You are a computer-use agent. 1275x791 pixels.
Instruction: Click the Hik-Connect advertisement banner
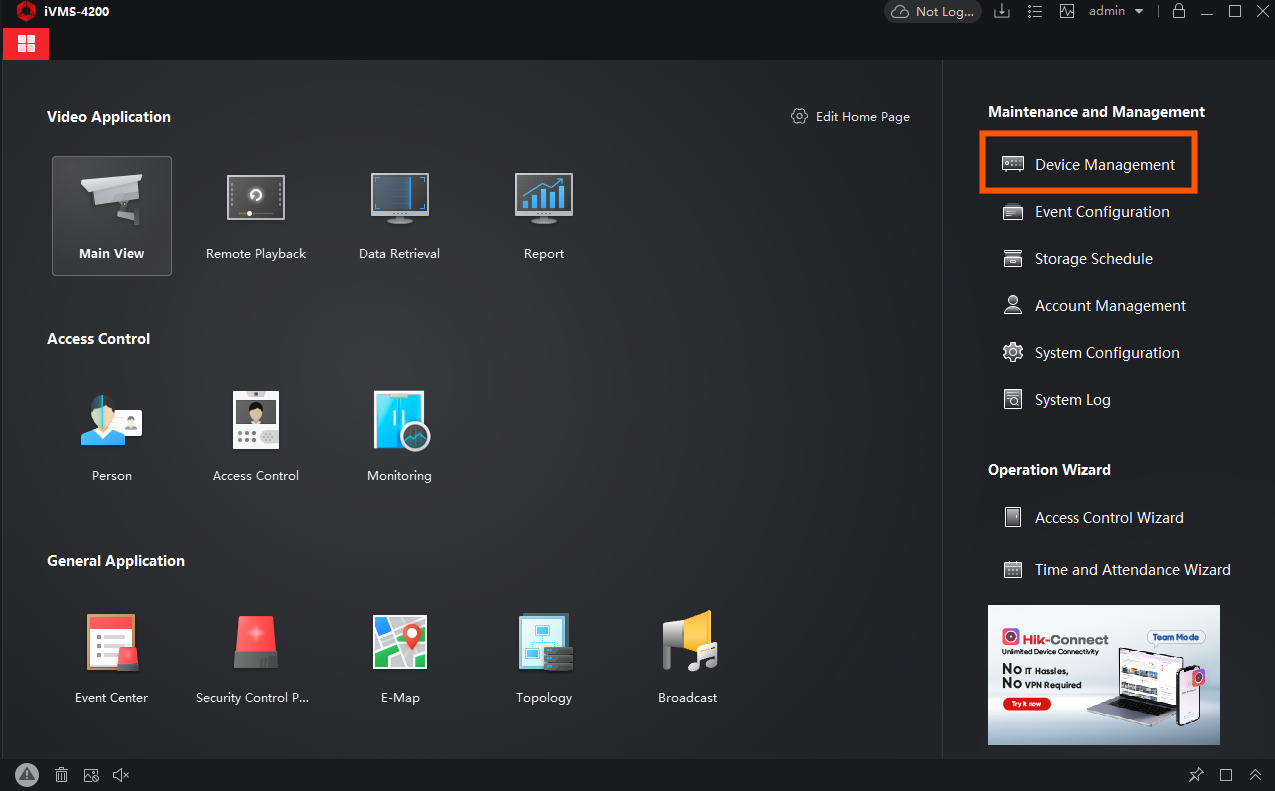coord(1104,675)
